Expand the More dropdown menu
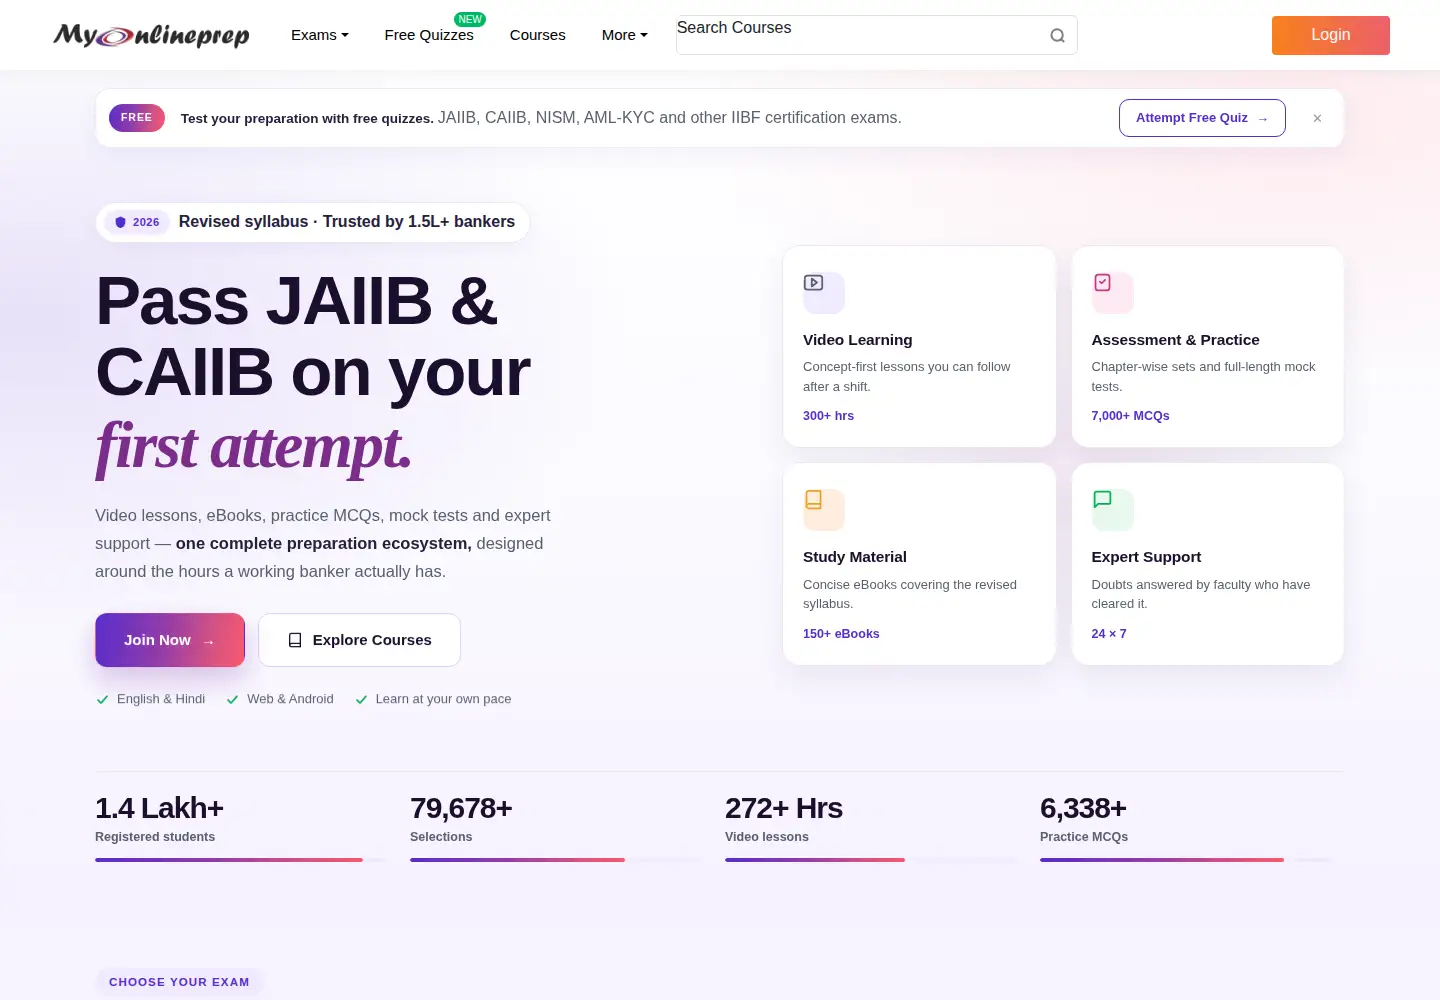Screen dimensions: 1440x1000 [625, 35]
